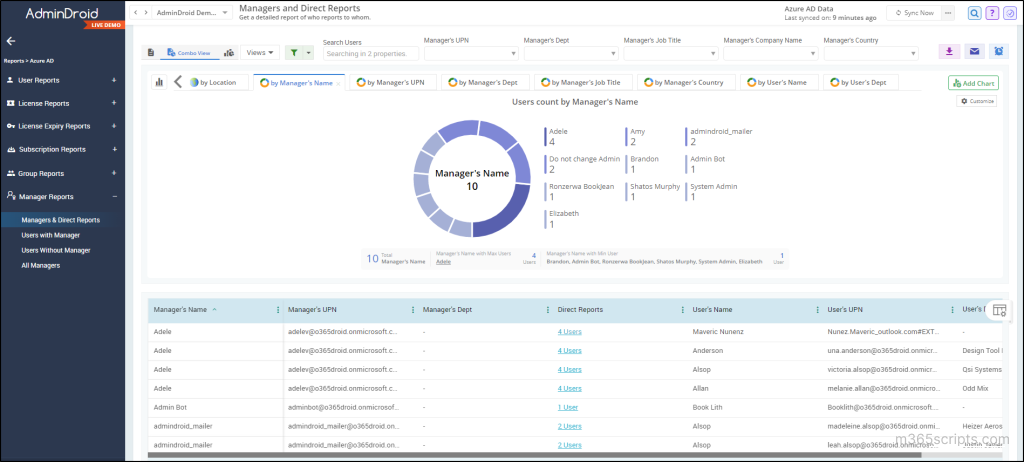Open the by Manager's Job Title tab
This screenshot has width=1024, height=462.
[x=583, y=82]
